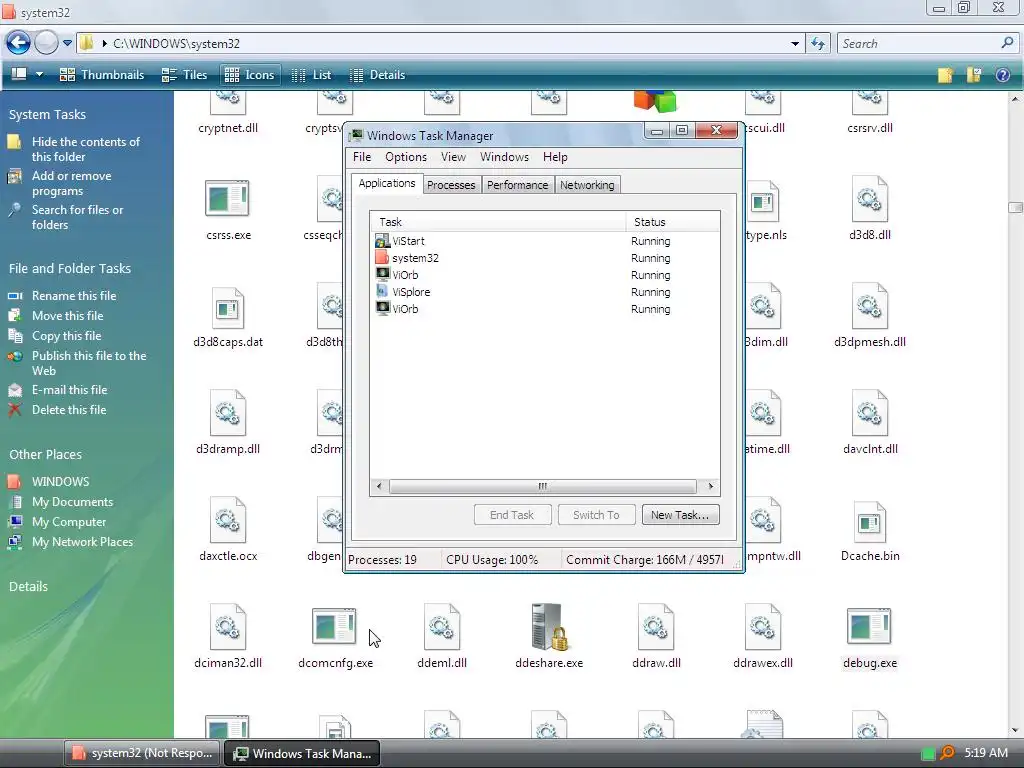Click Rename this file link
The width and height of the screenshot is (1024, 768).
(74, 296)
